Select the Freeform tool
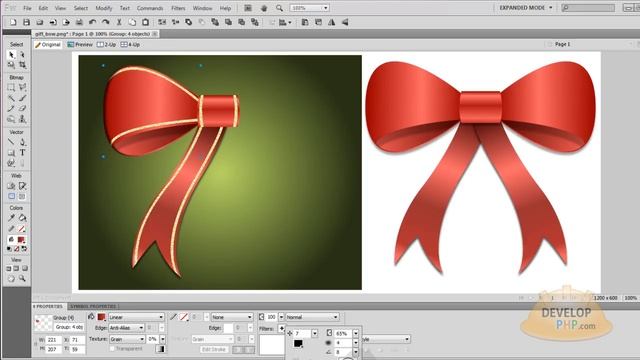This screenshot has width=640, height=360. 11,163
